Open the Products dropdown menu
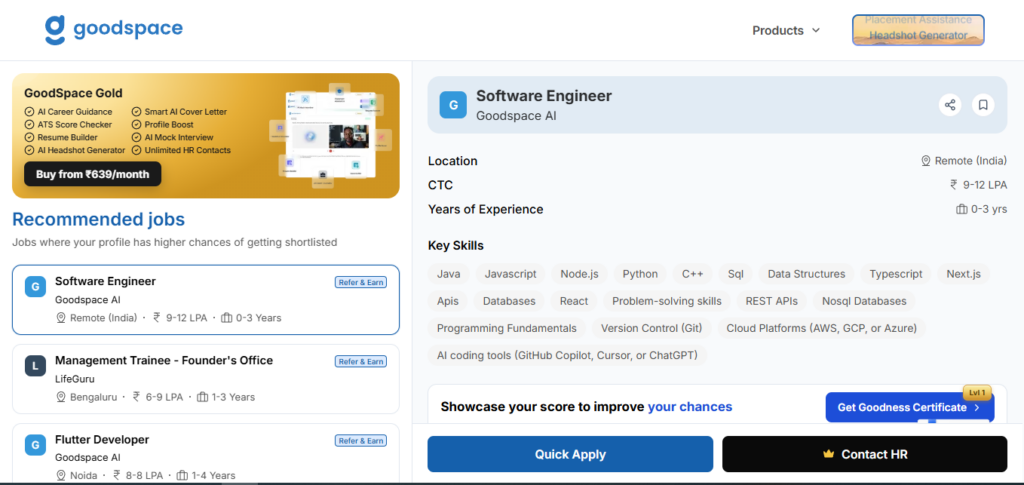The width and height of the screenshot is (1024, 485). coord(786,31)
